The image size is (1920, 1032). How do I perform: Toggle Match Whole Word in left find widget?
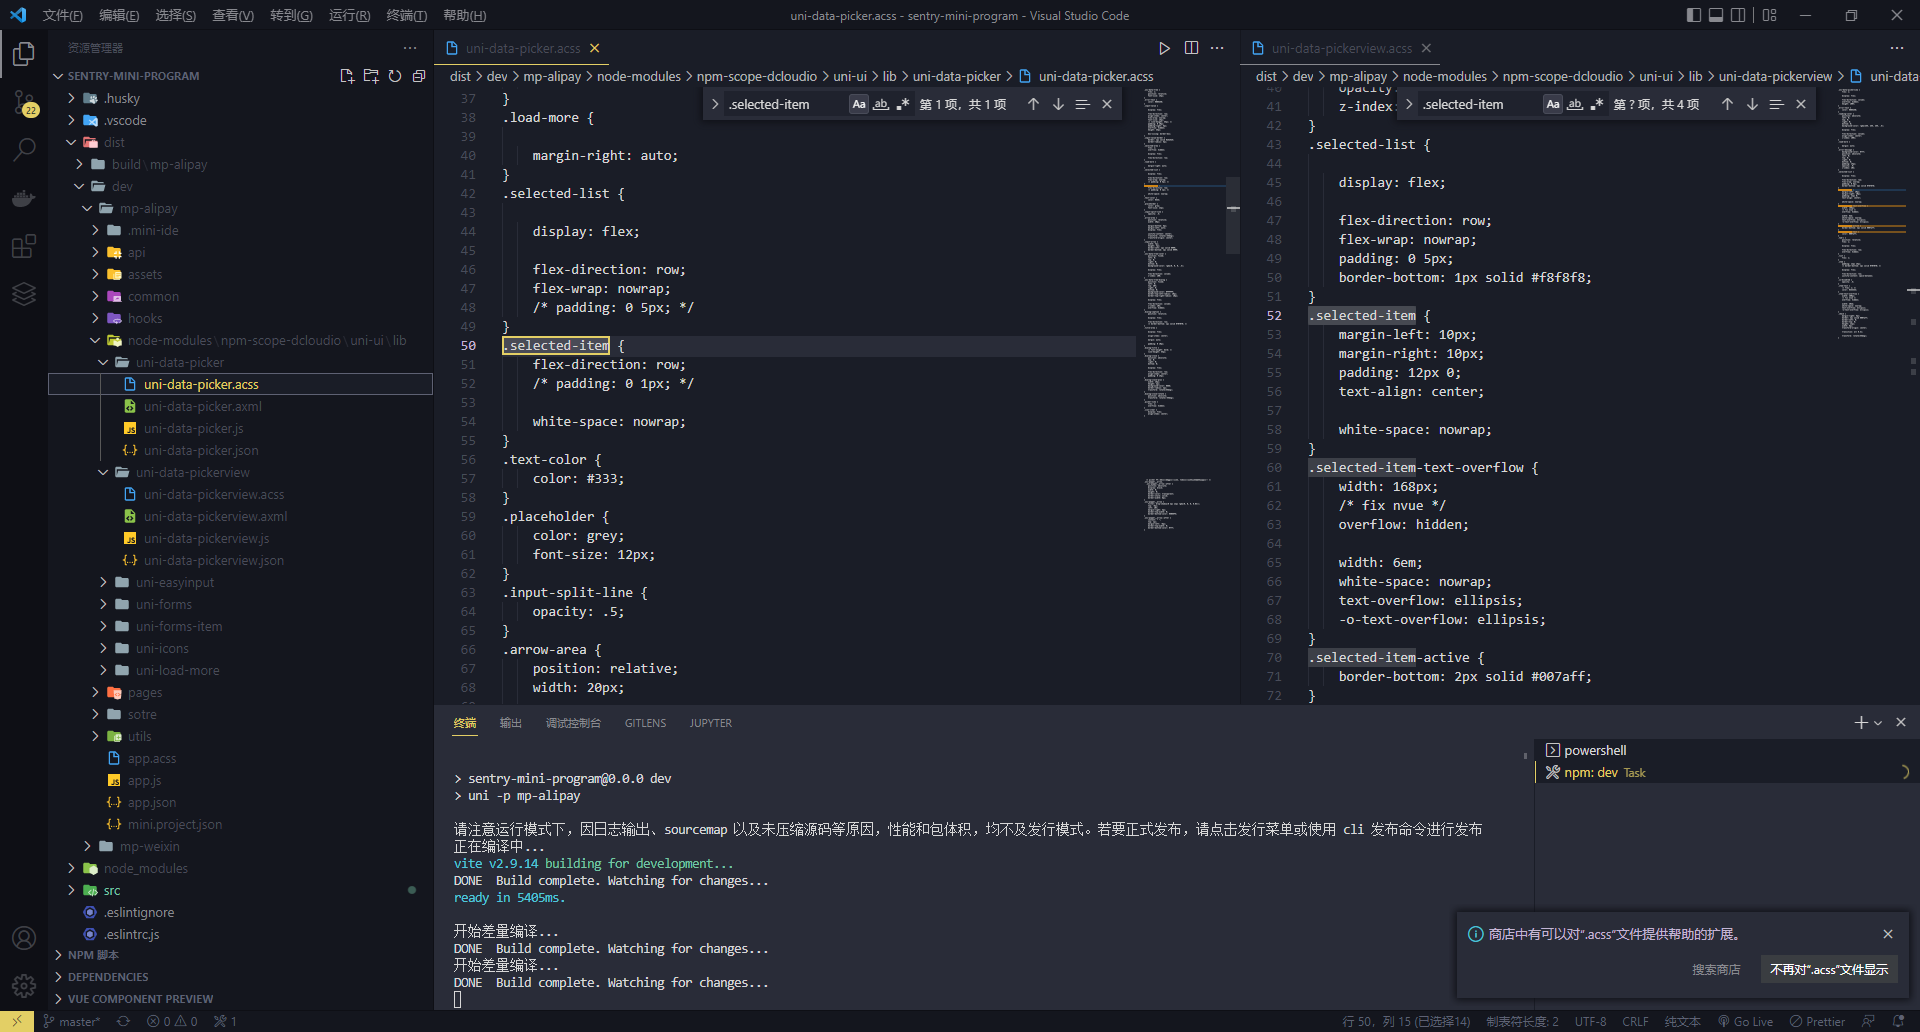[x=881, y=104]
